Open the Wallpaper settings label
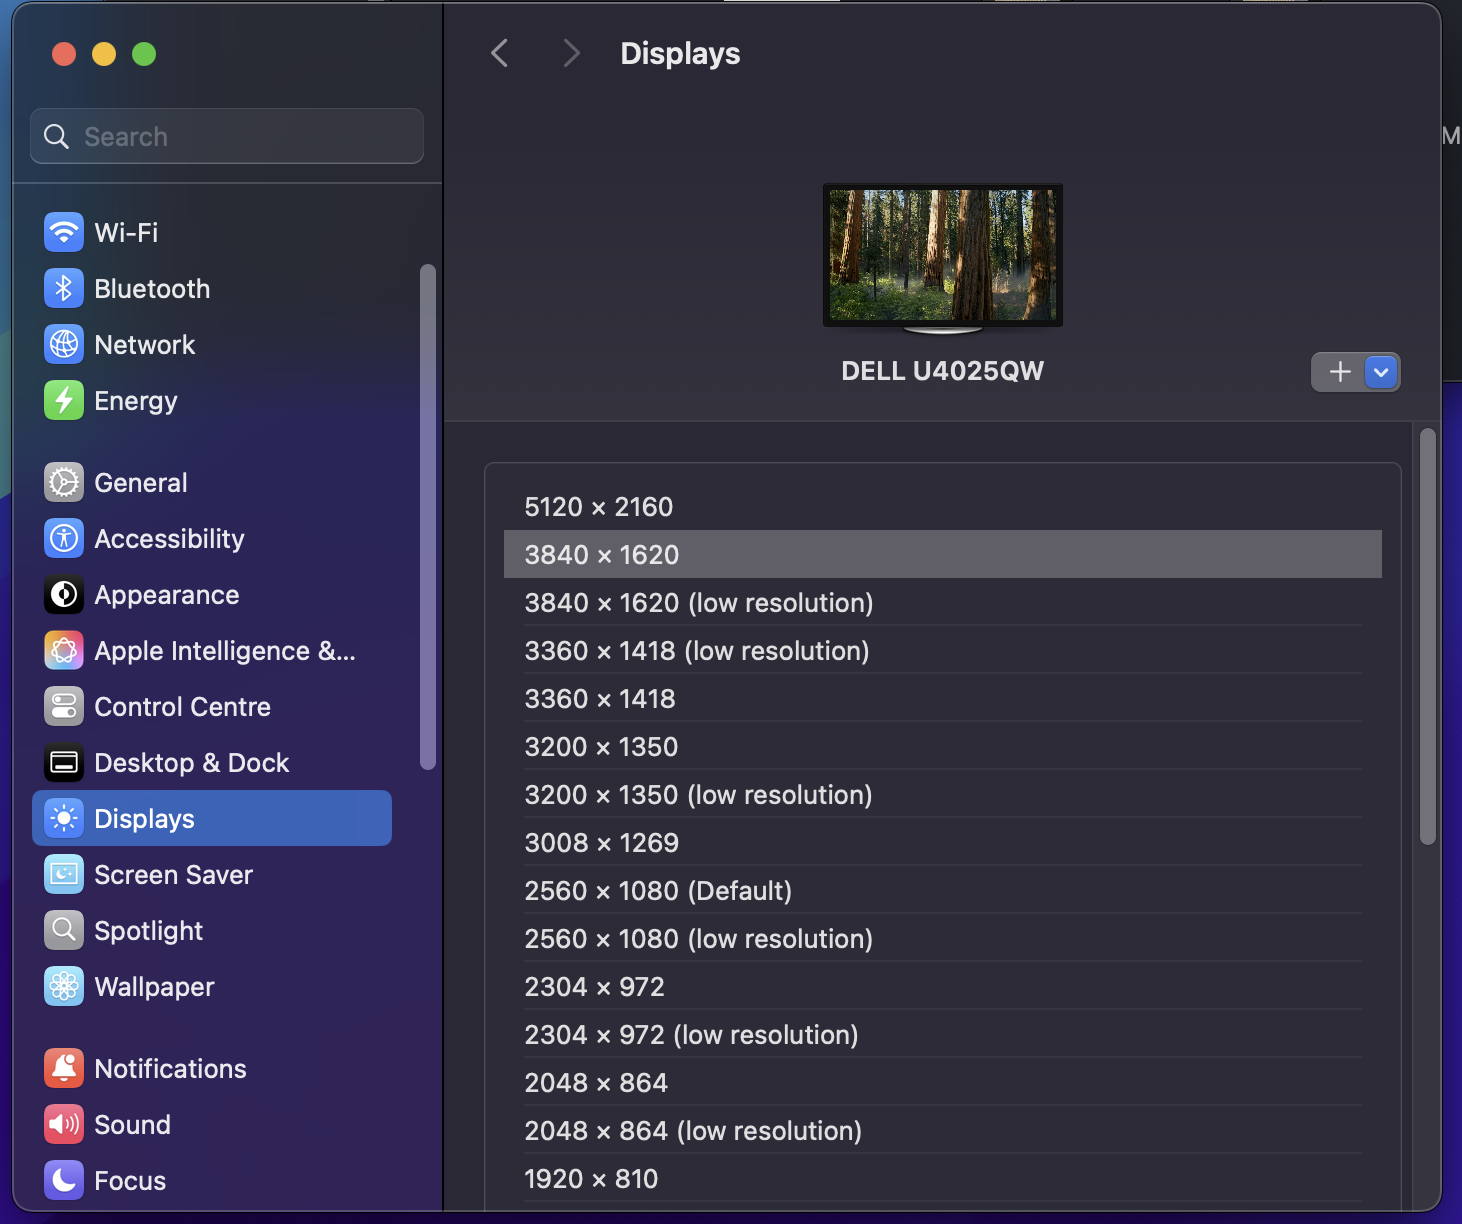Viewport: 1462px width, 1224px height. click(x=154, y=987)
